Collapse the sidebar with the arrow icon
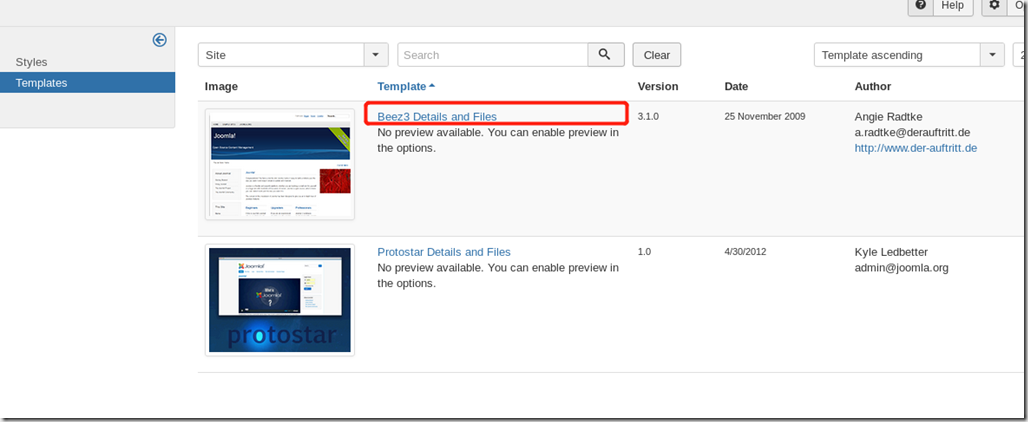 tap(159, 40)
